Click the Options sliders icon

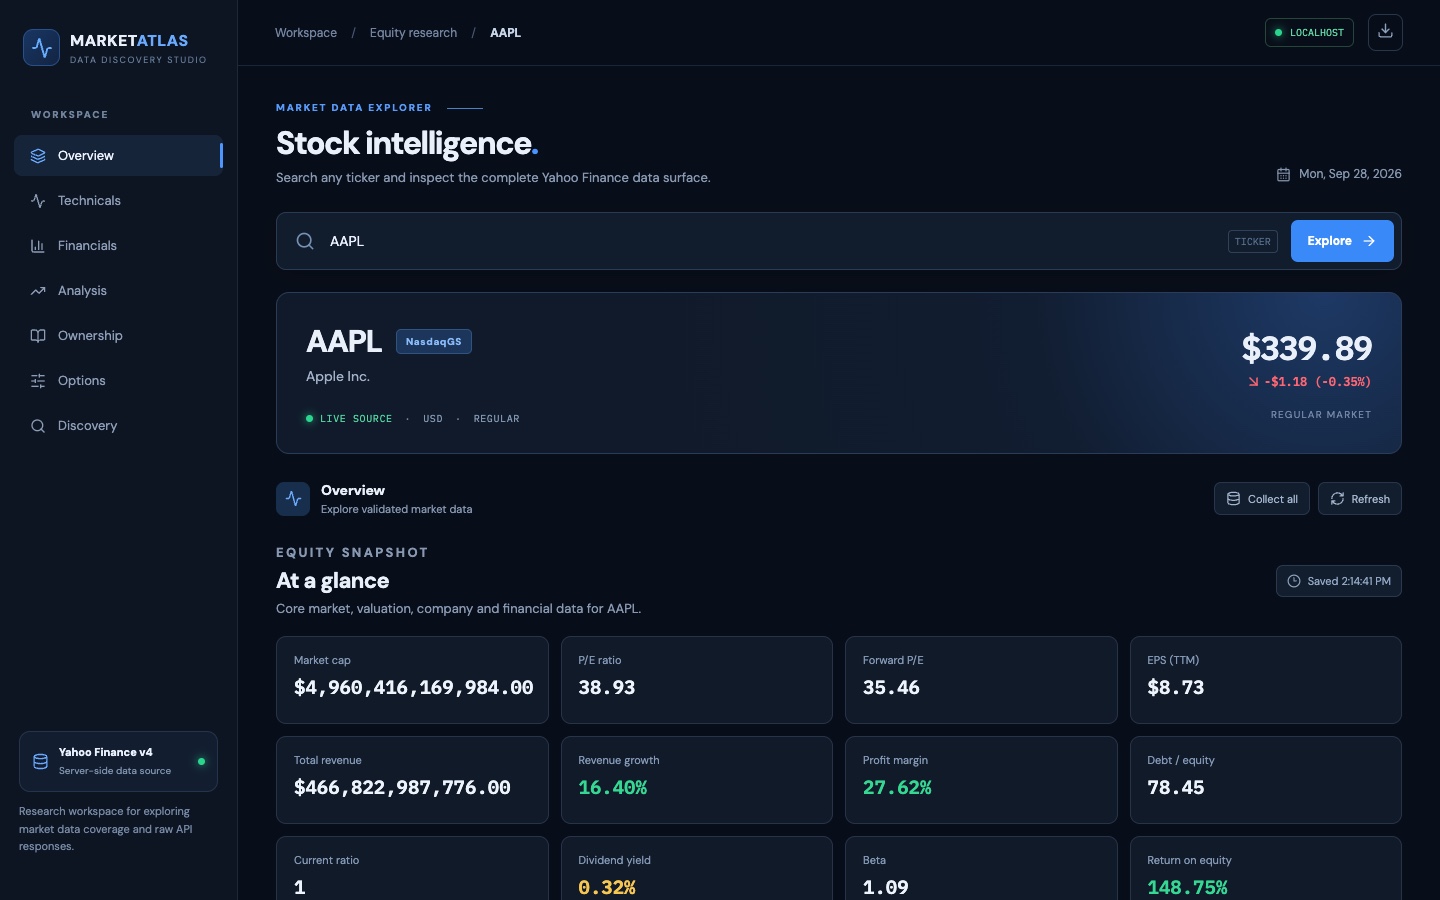tap(38, 381)
